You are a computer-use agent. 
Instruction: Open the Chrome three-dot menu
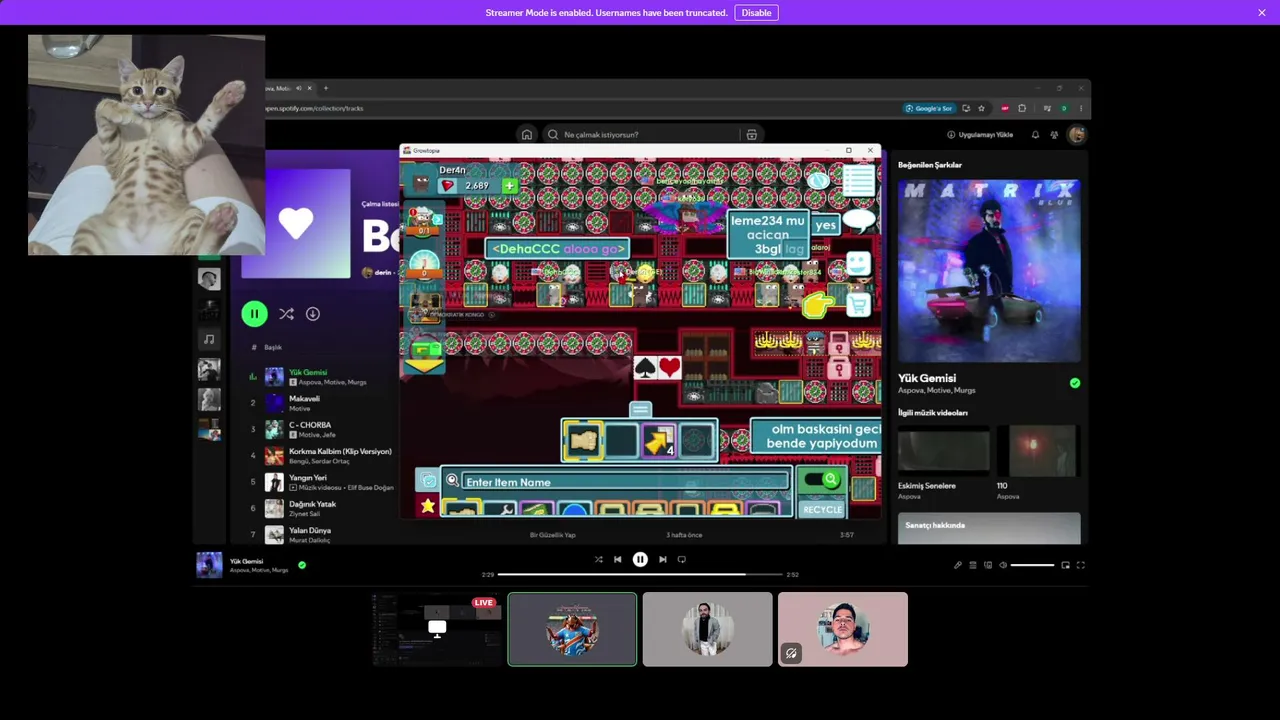click(x=1081, y=108)
